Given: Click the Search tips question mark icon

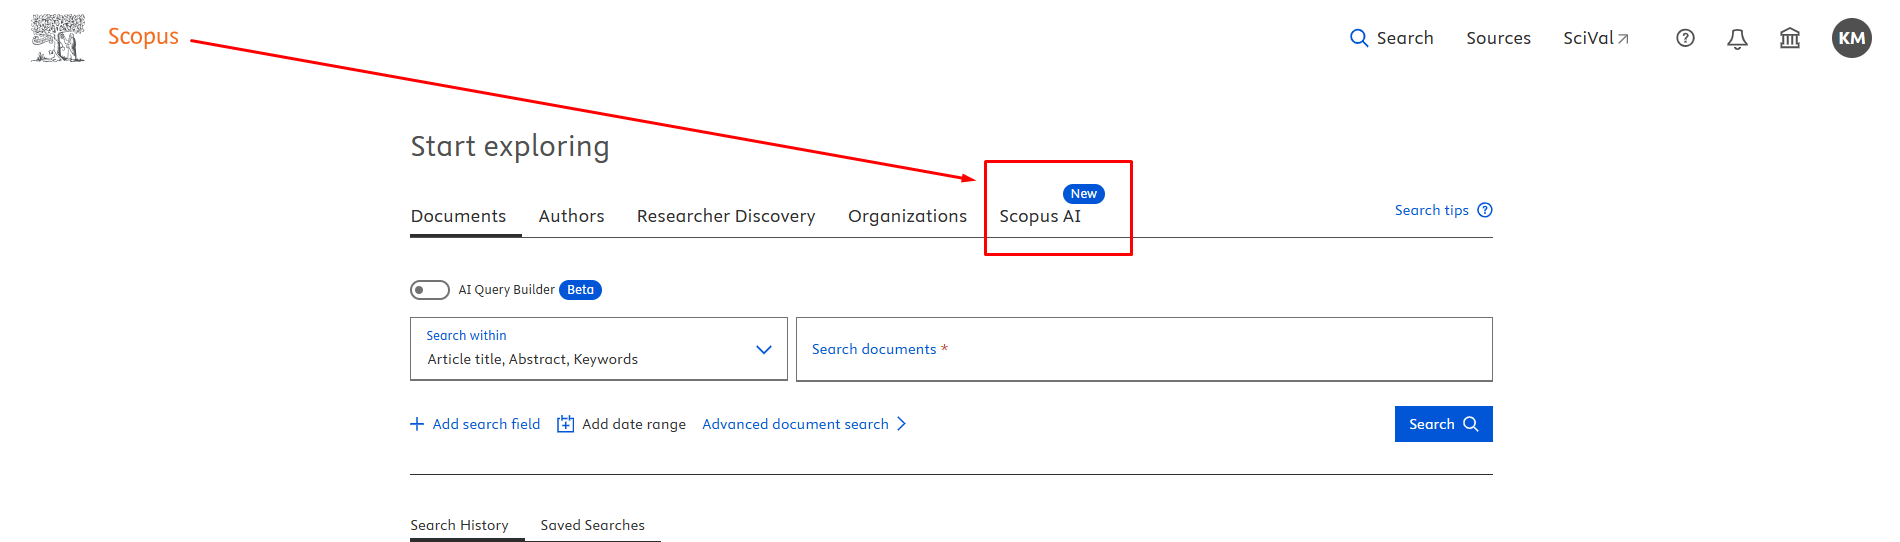Looking at the screenshot, I should click(1485, 210).
